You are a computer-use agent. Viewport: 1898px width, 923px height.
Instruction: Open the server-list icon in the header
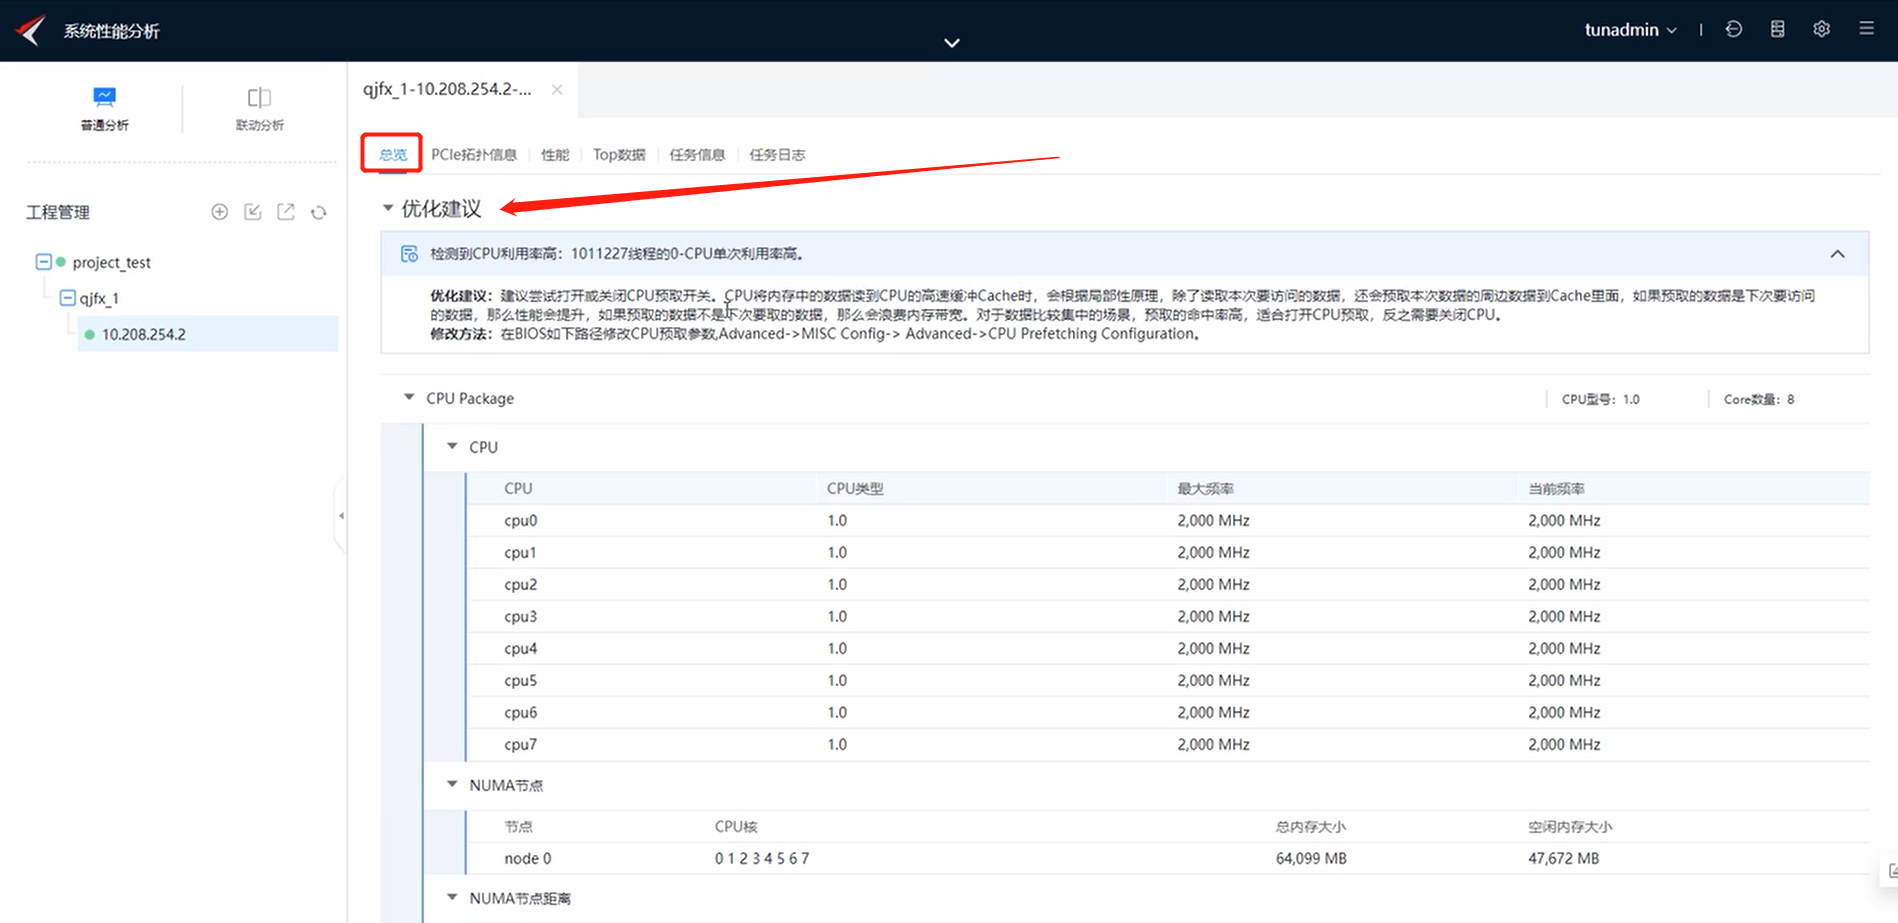1777,30
